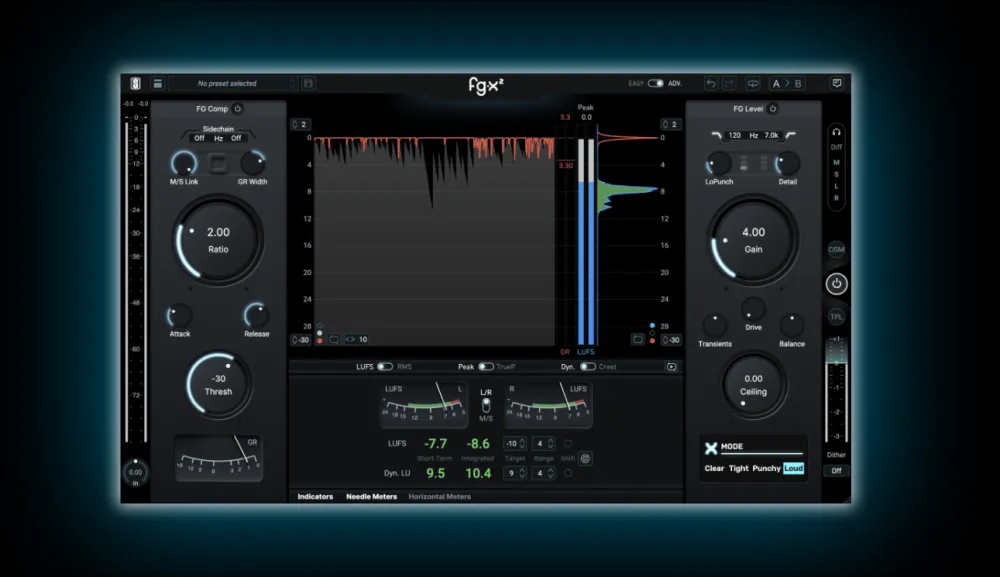
Task: Select the Indicators tab
Action: pyautogui.click(x=315, y=497)
